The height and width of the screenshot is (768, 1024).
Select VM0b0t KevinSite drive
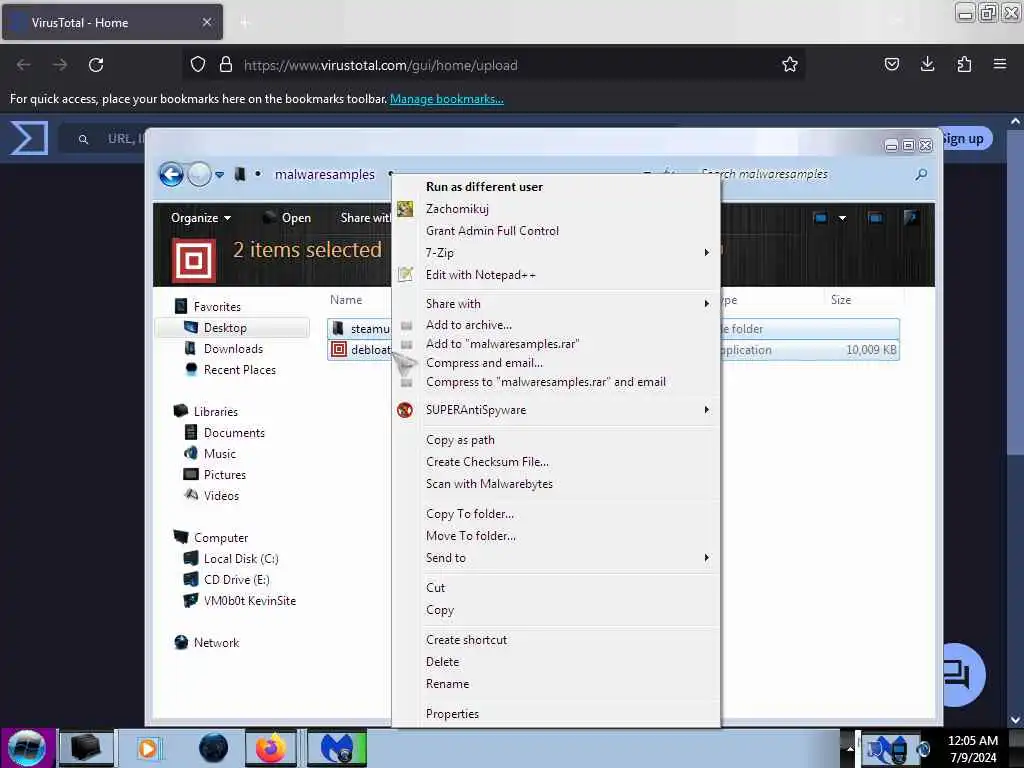[249, 601]
